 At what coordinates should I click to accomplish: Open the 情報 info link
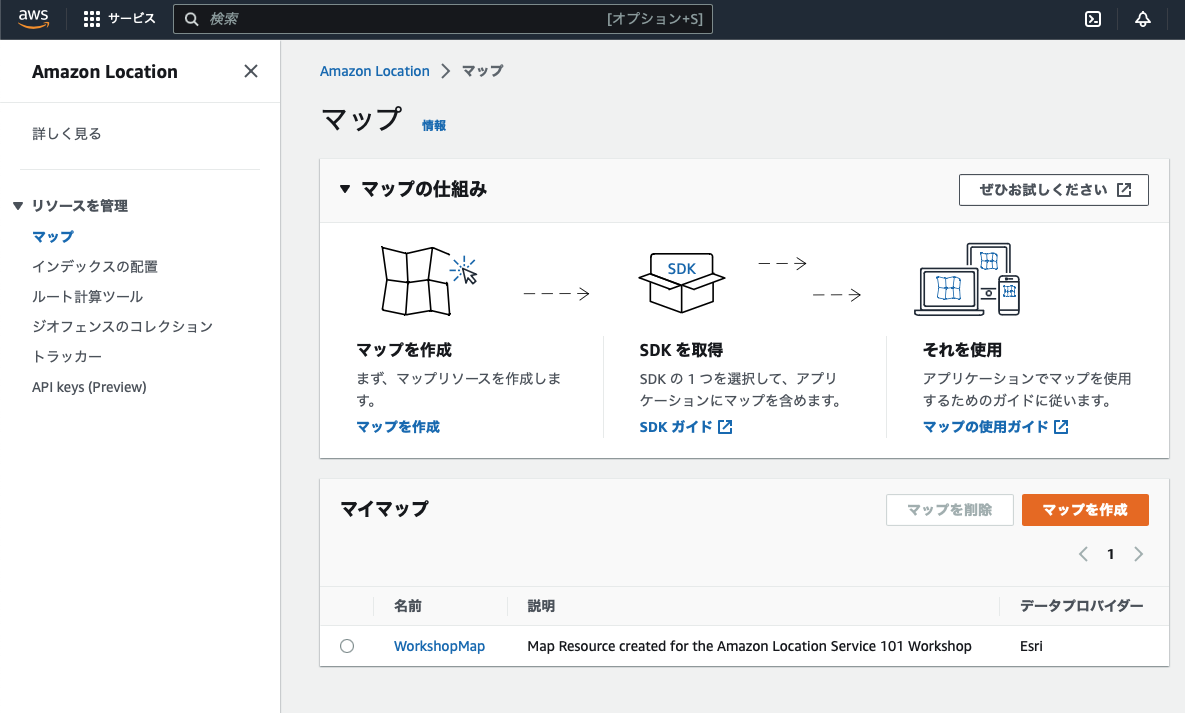434,126
